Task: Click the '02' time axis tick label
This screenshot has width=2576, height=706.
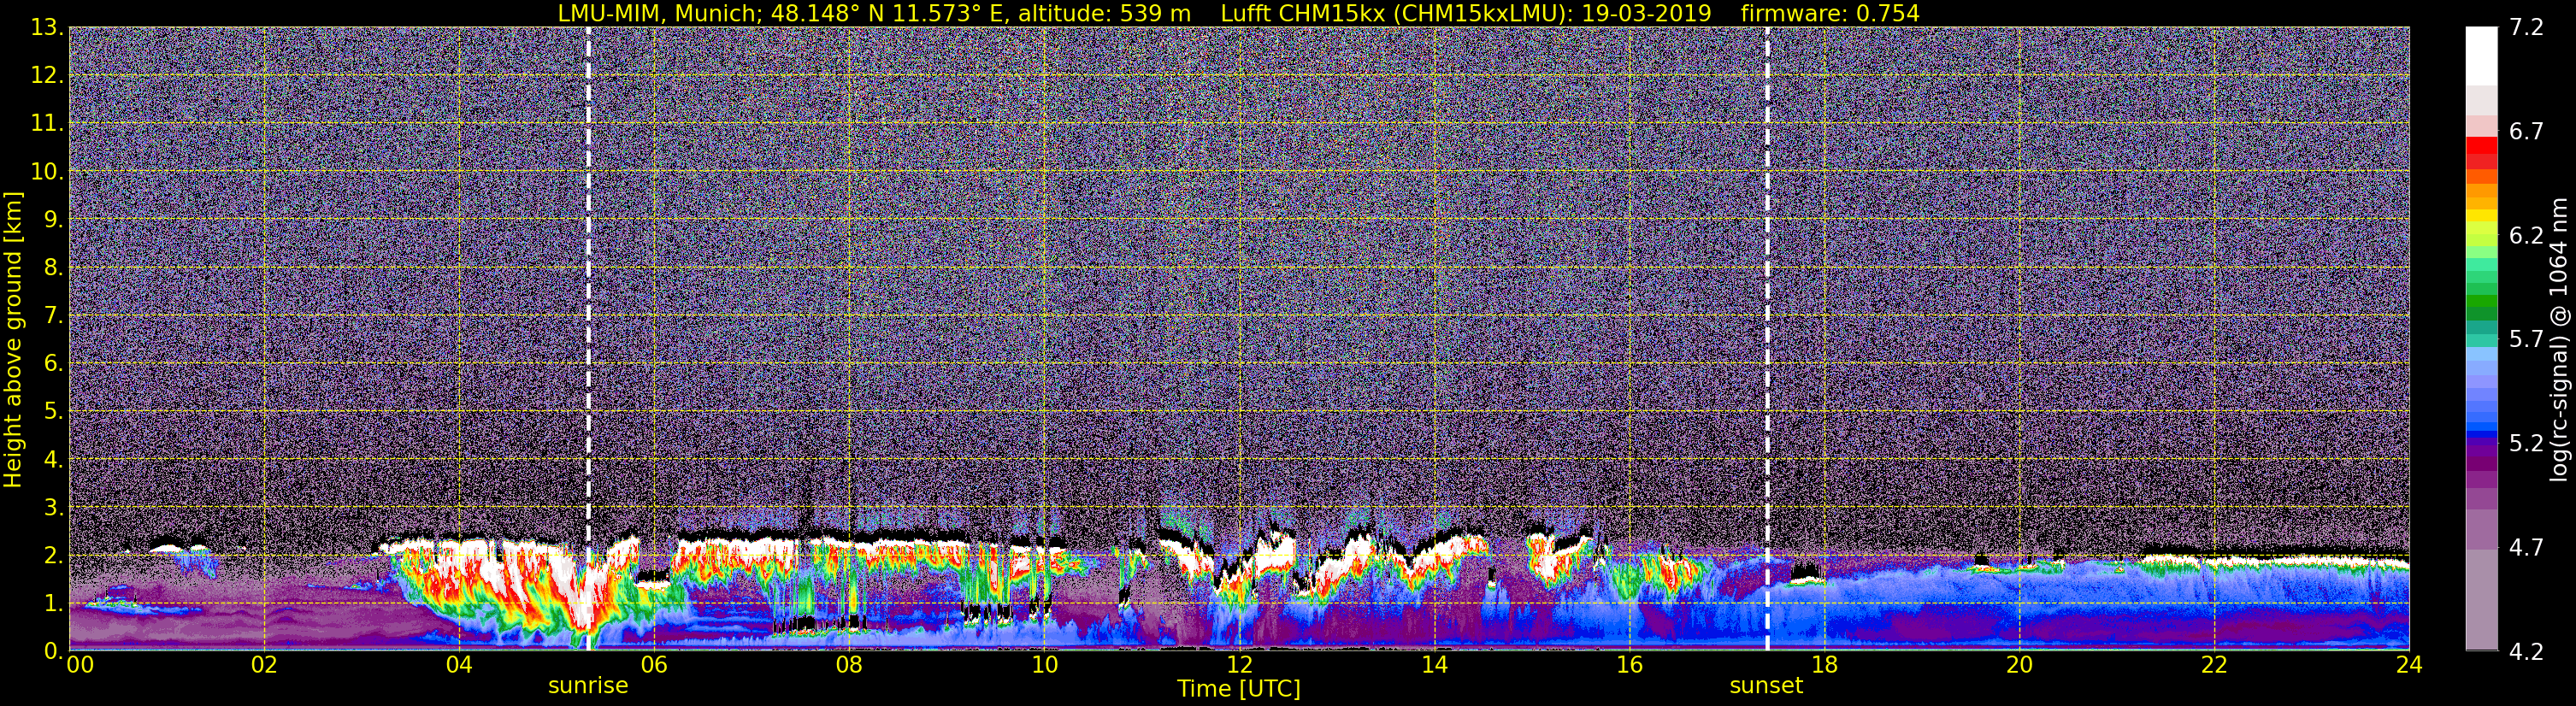Action: point(264,665)
